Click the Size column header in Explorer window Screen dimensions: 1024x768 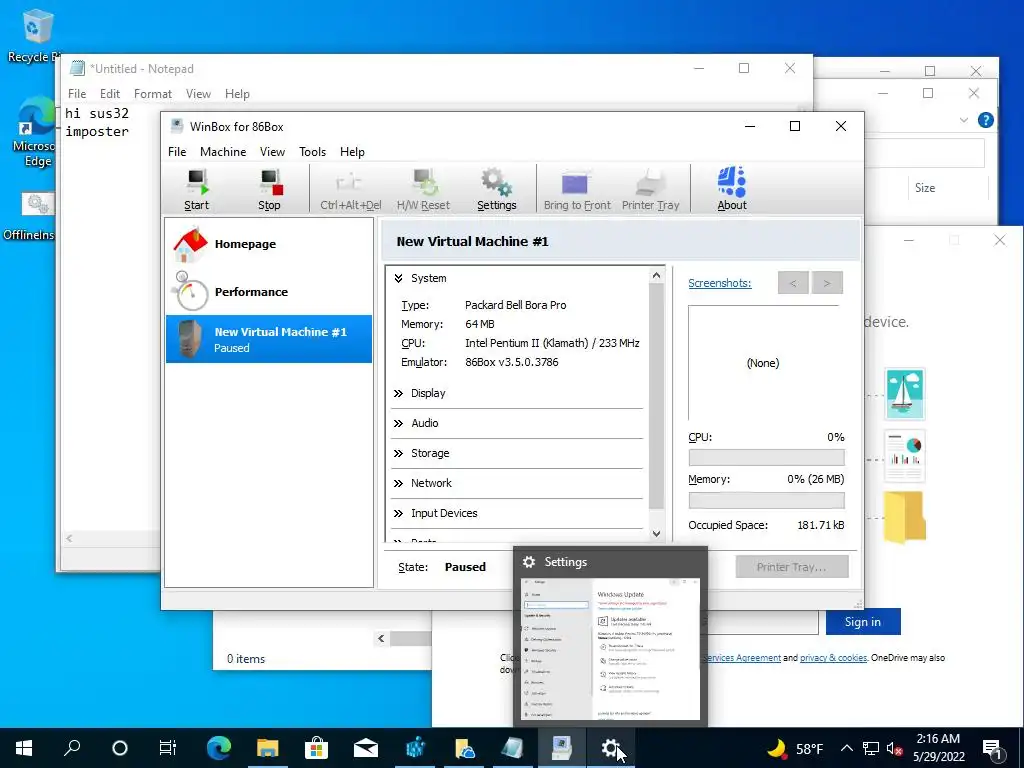point(925,188)
